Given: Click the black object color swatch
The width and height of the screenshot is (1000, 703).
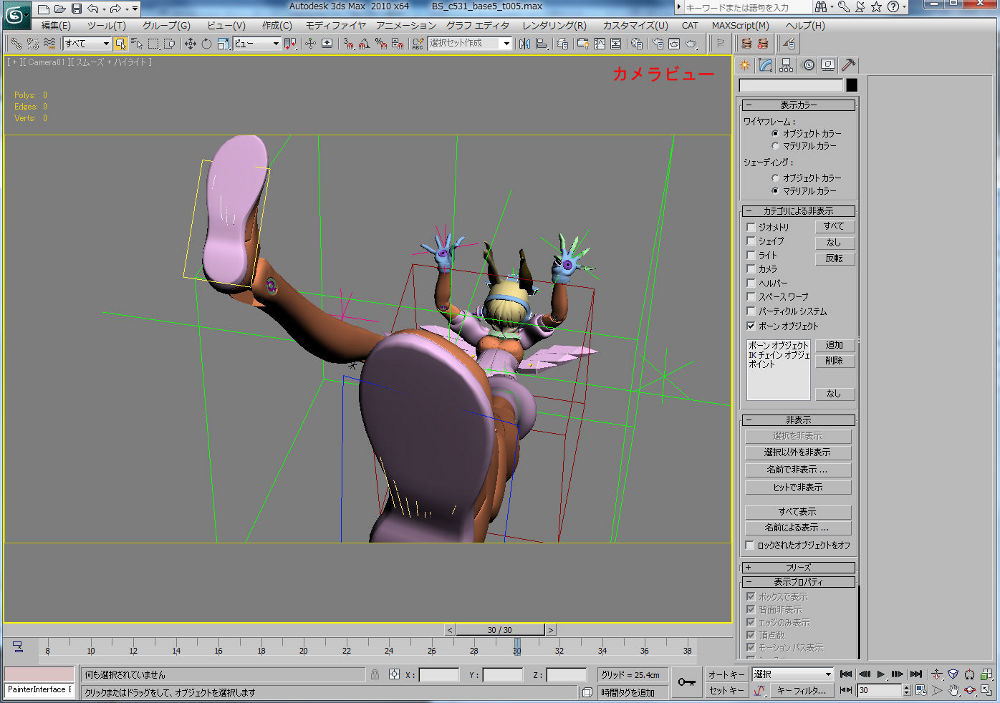Looking at the screenshot, I should 851,85.
